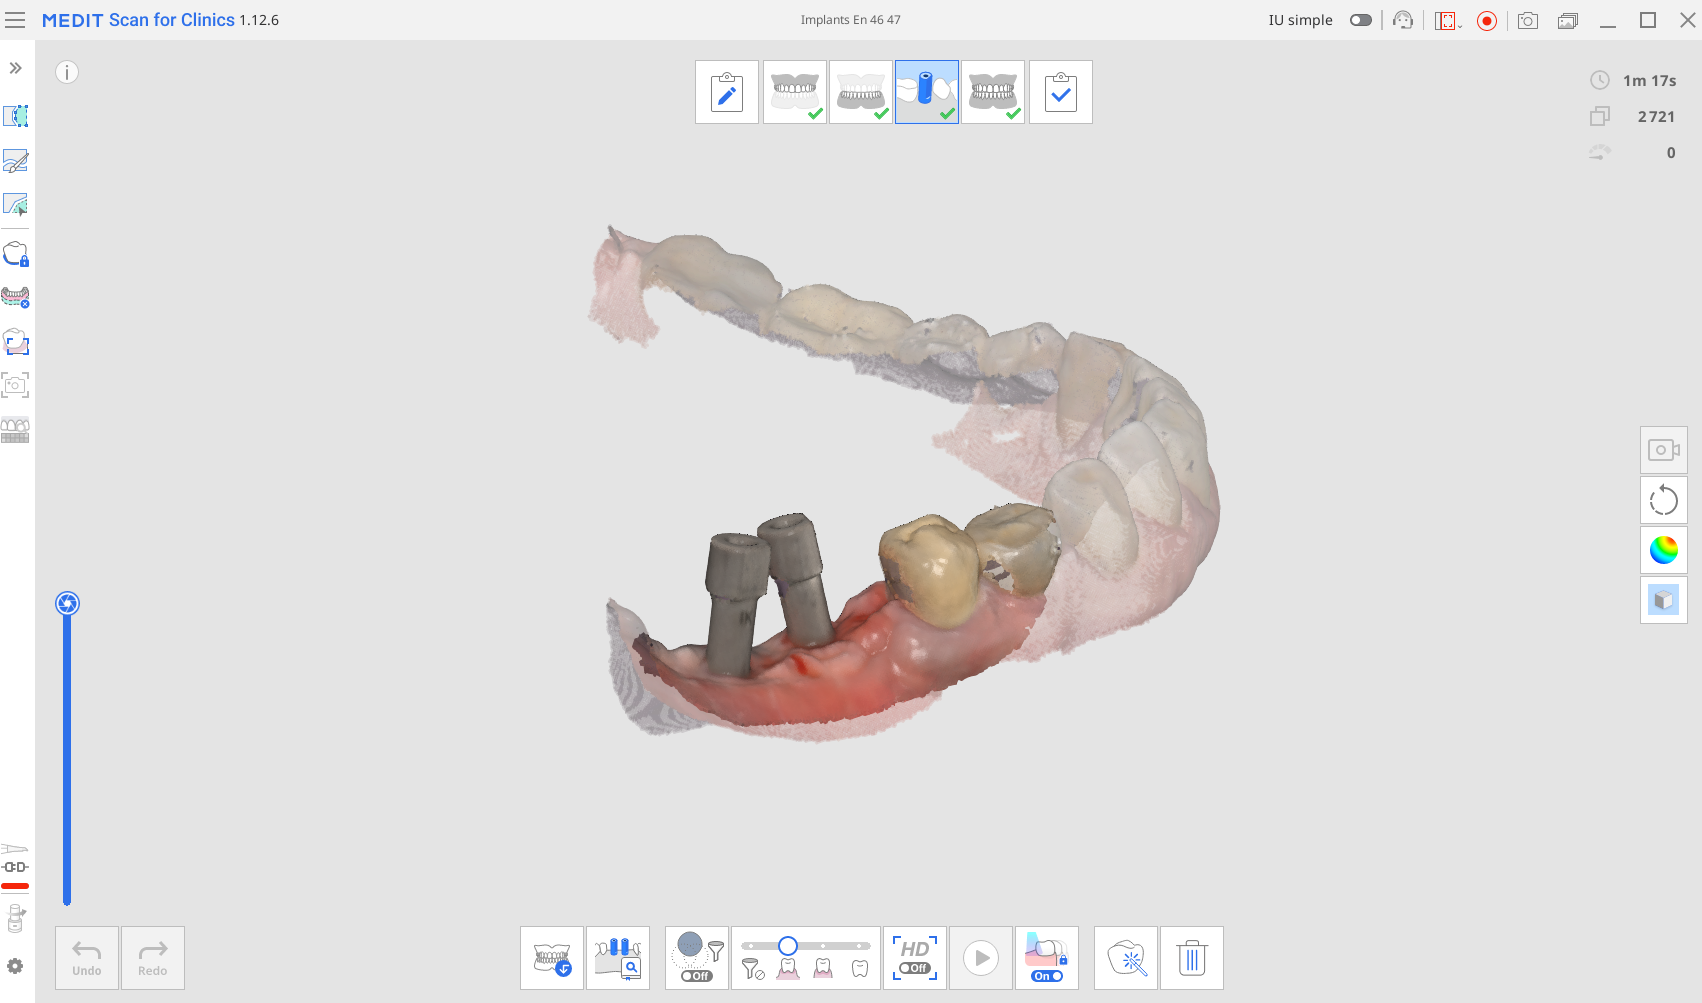Toggle the view cube display

click(1664, 600)
